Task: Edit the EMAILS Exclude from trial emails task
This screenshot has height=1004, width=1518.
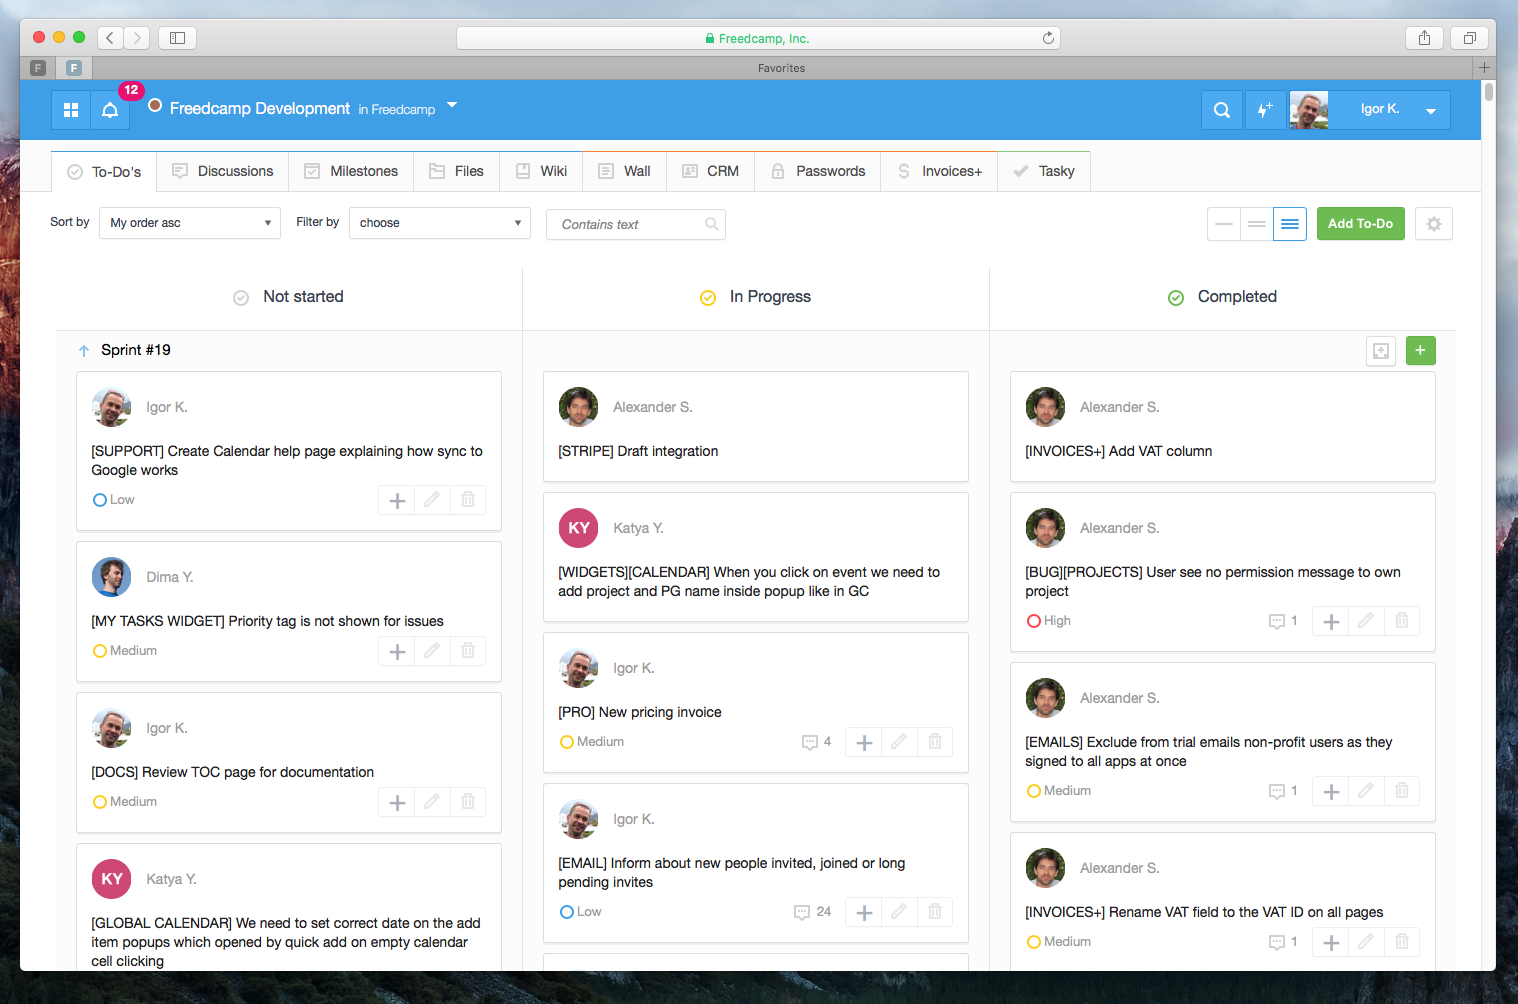Action: (x=1366, y=791)
